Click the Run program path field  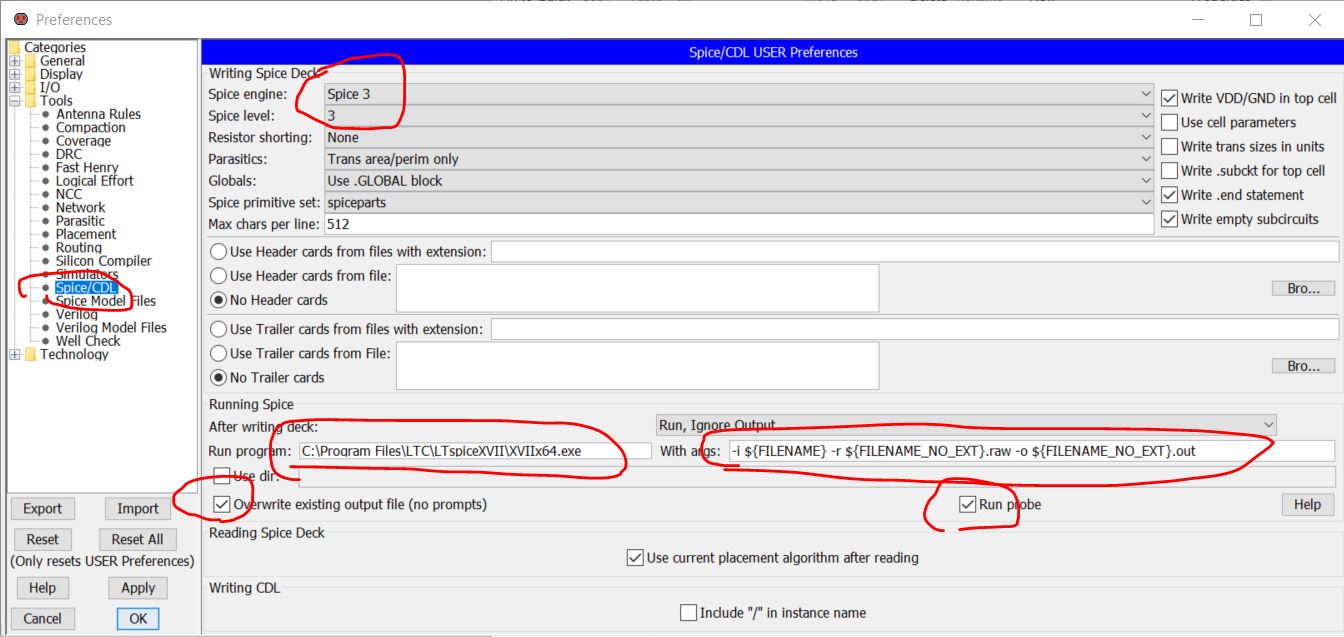click(x=474, y=451)
